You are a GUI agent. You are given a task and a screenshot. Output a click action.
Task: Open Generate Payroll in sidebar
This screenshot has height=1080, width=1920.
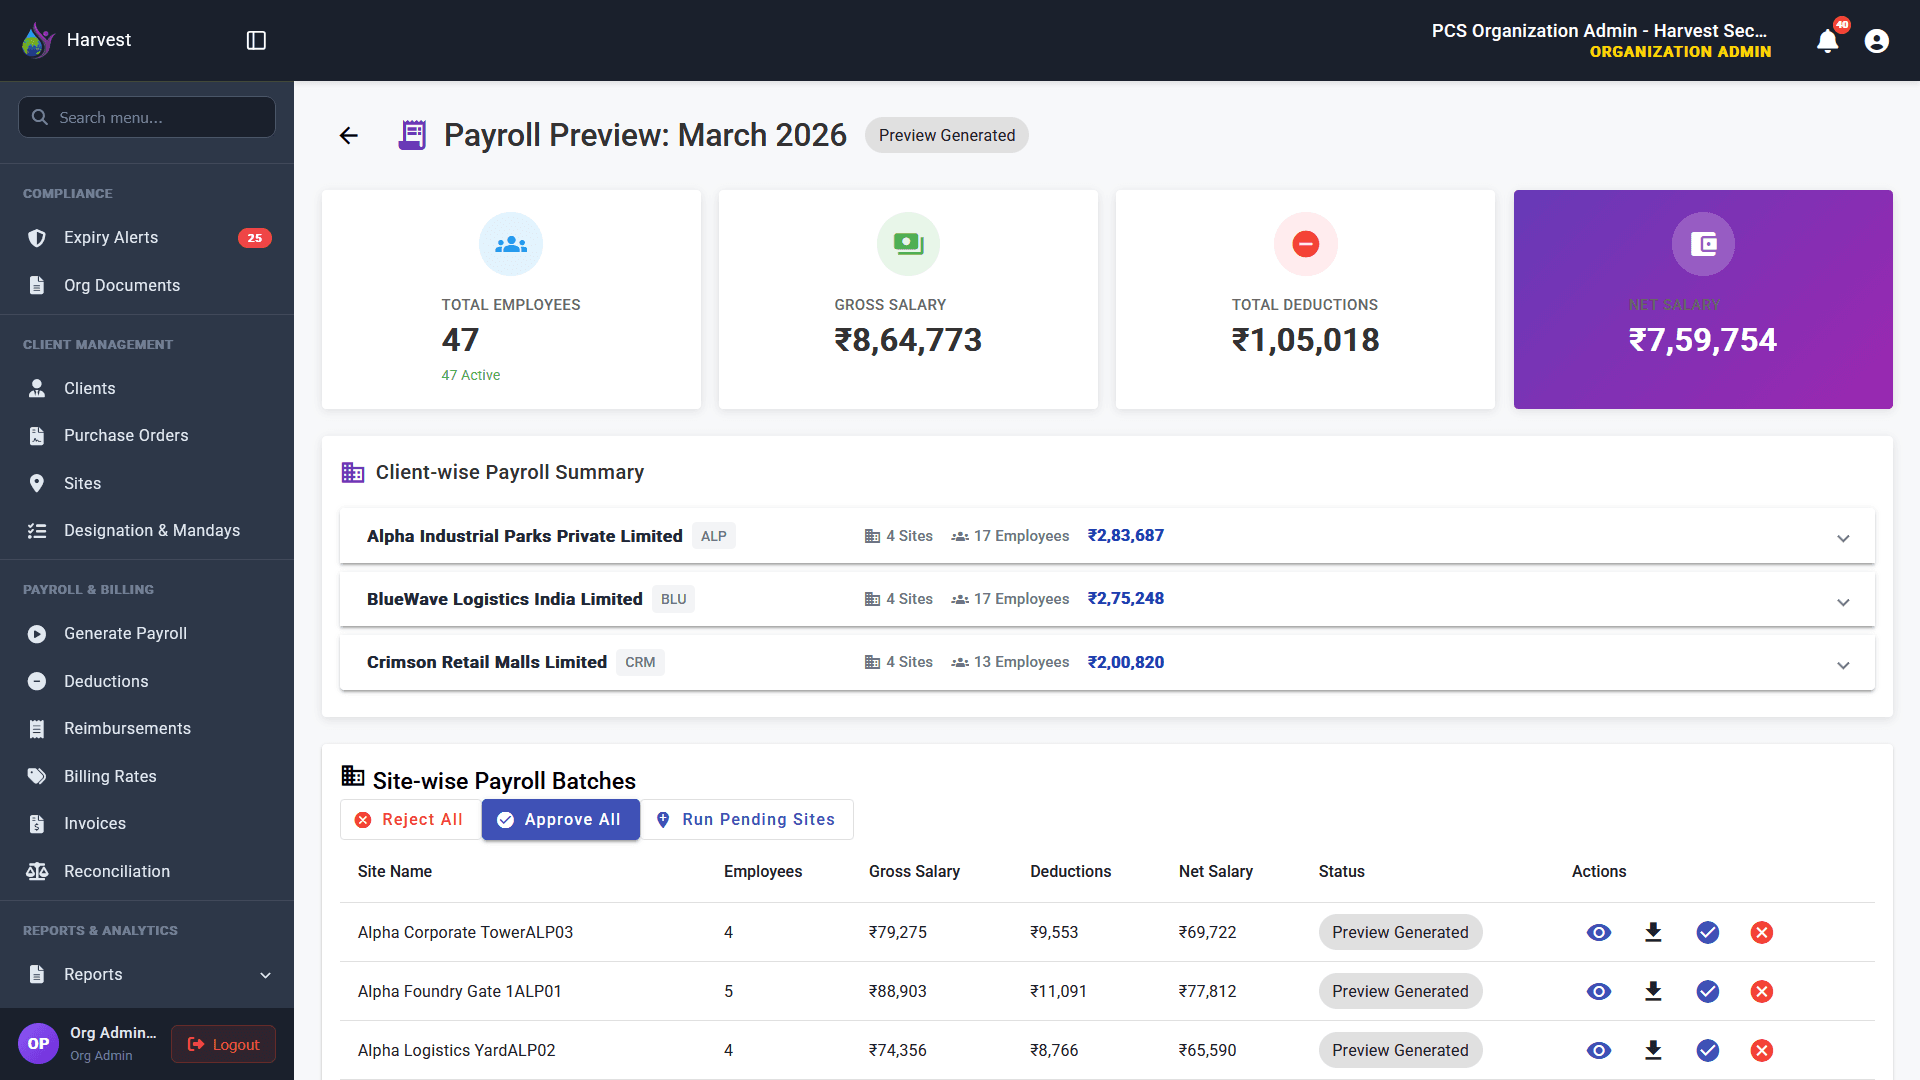pos(147,633)
